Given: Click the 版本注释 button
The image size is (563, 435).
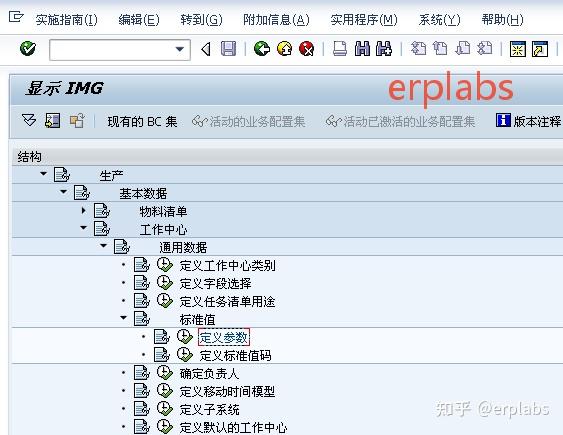Looking at the screenshot, I should click(x=528, y=121).
